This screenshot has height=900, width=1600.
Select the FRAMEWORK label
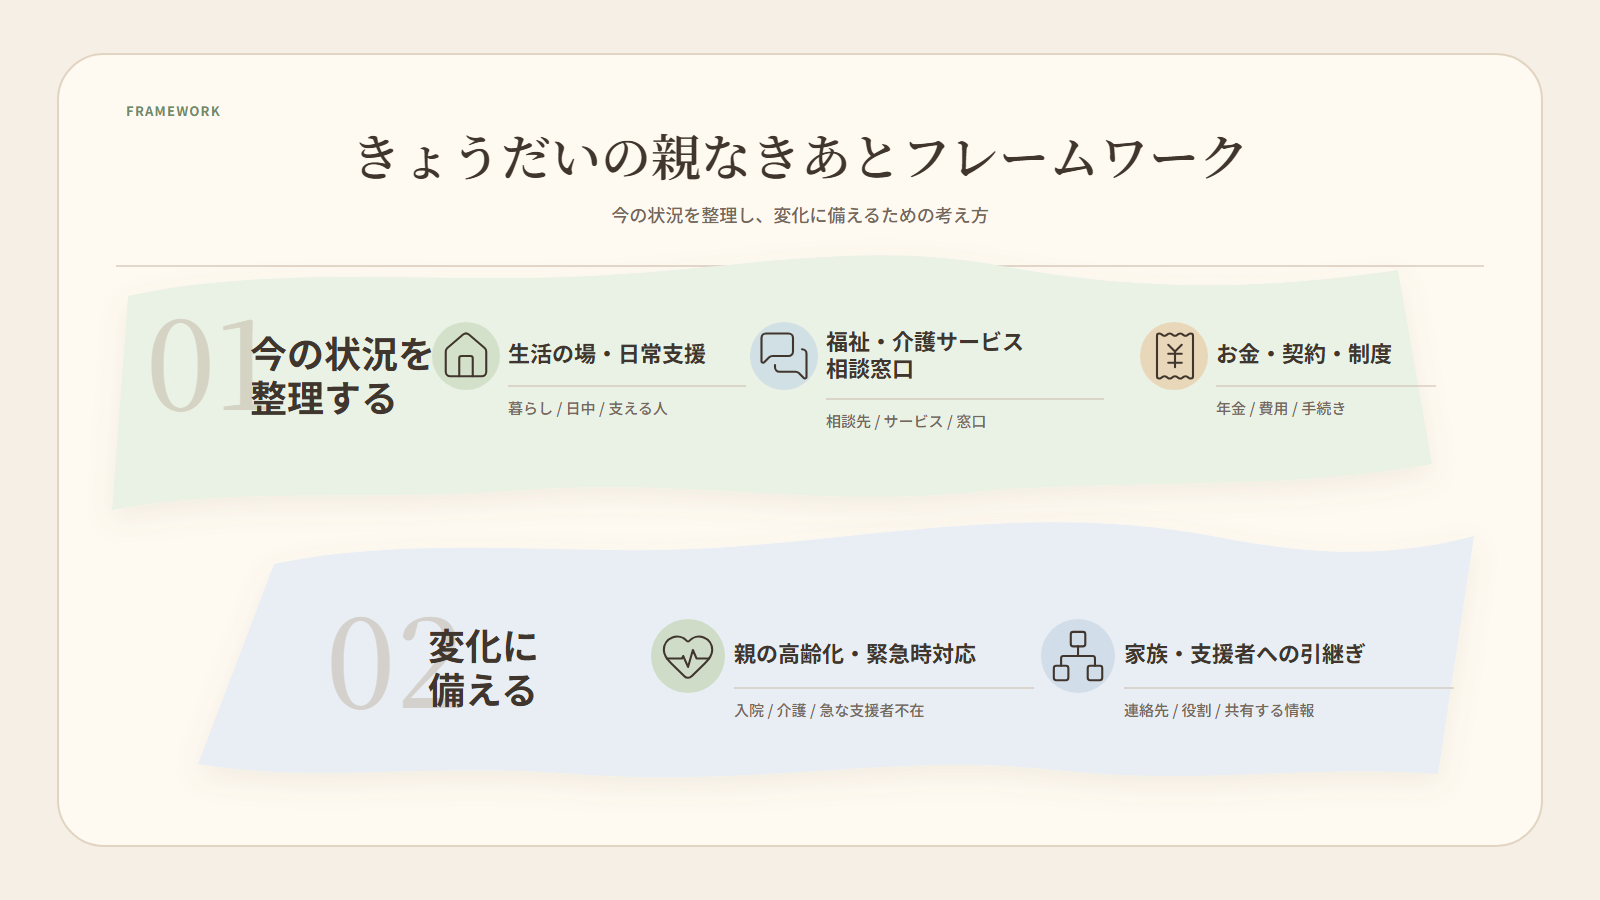click(173, 111)
